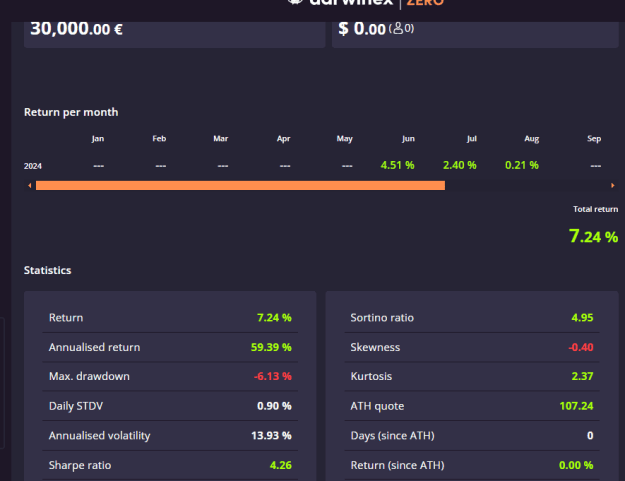Image resolution: width=625 pixels, height=481 pixels.
Task: Click the Total return label
Action: click(x=596, y=209)
